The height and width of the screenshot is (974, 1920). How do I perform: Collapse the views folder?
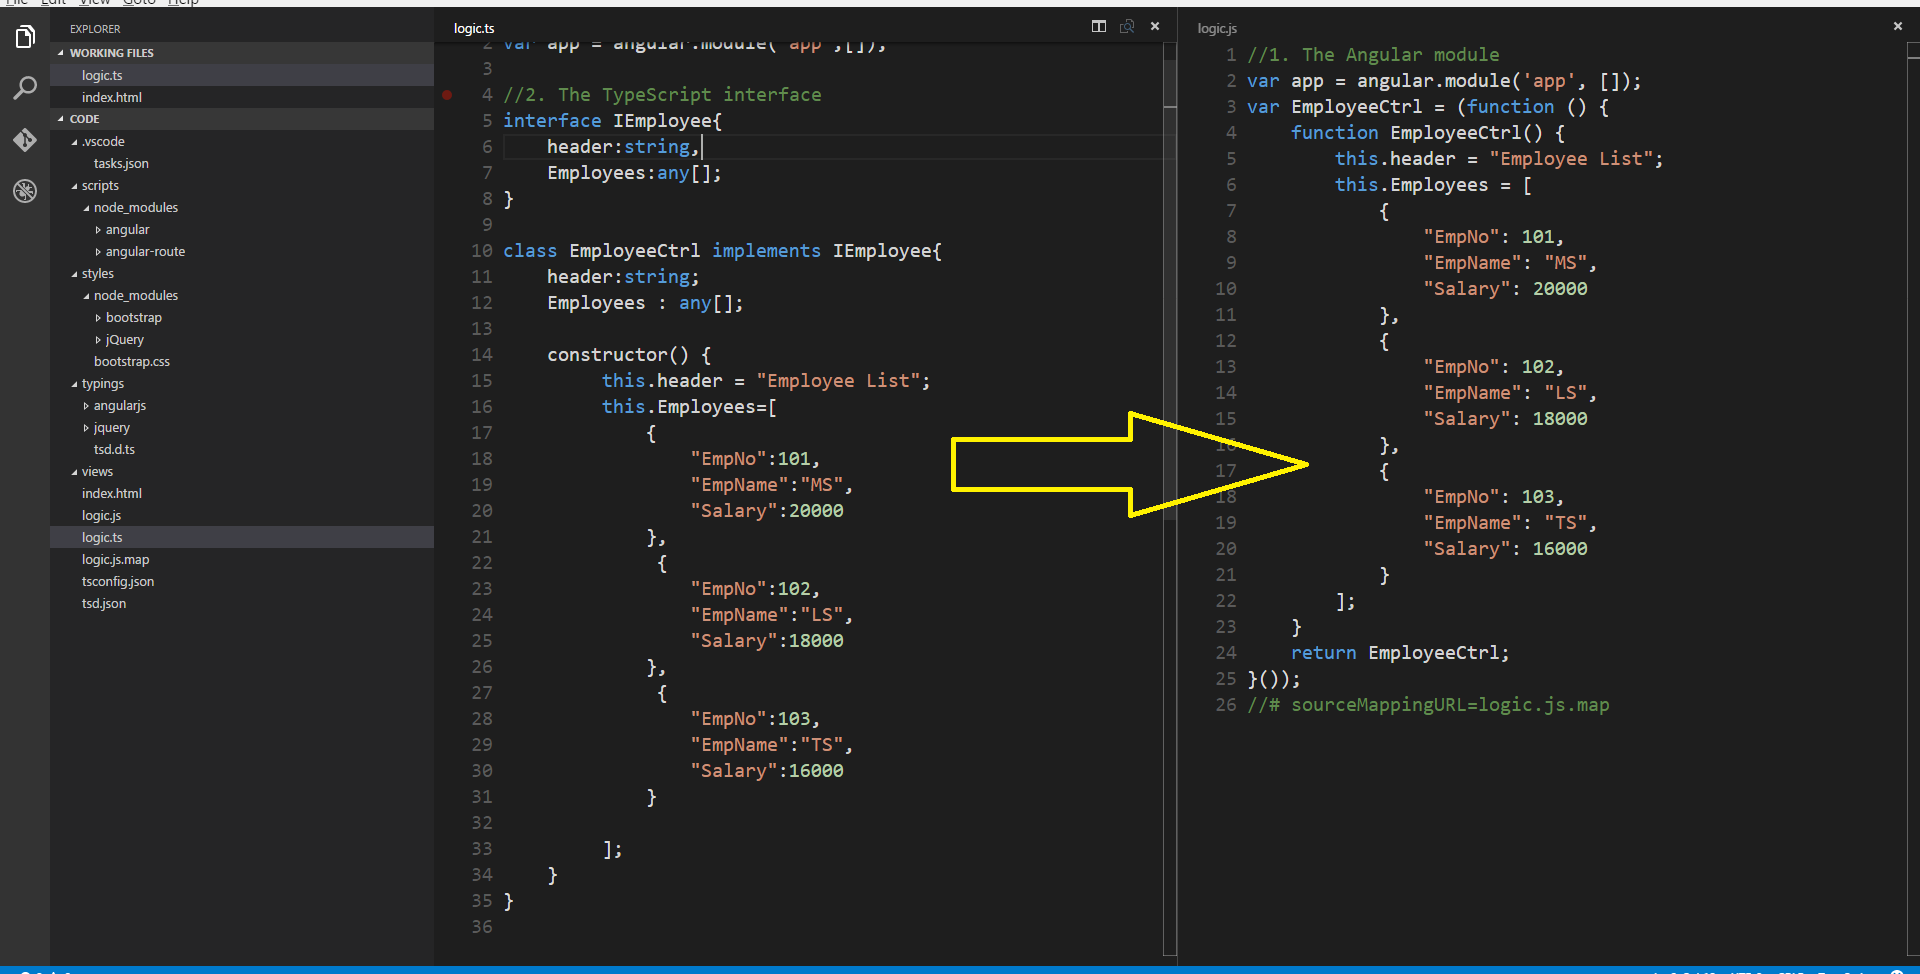pyautogui.click(x=75, y=472)
